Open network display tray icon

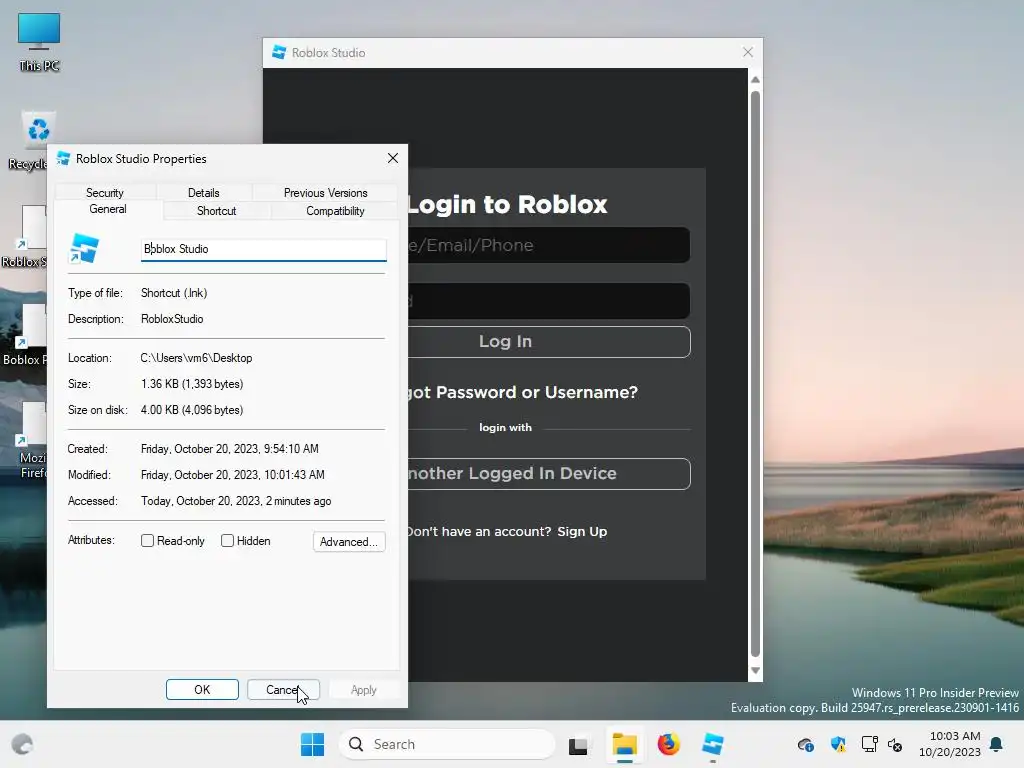(869, 744)
